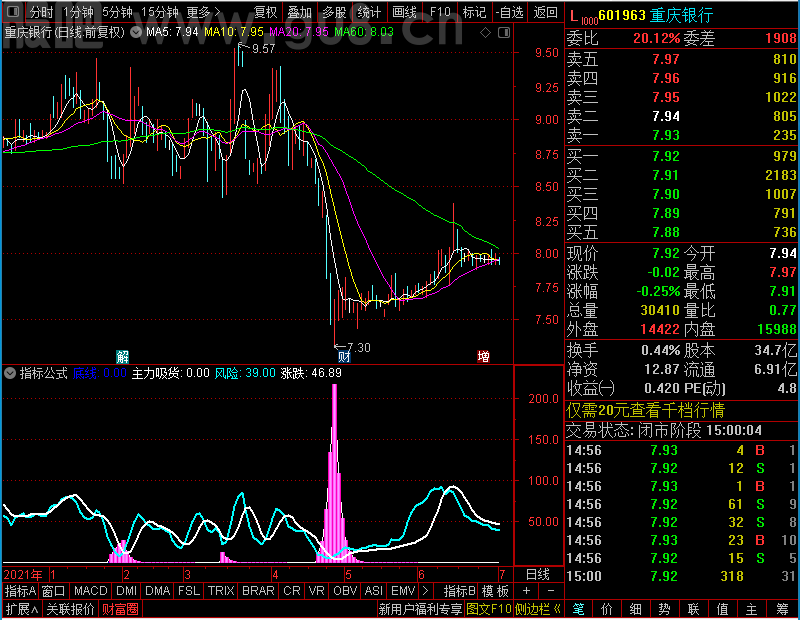Click the 标记 mark button
The image size is (800, 620).
tap(474, 12)
